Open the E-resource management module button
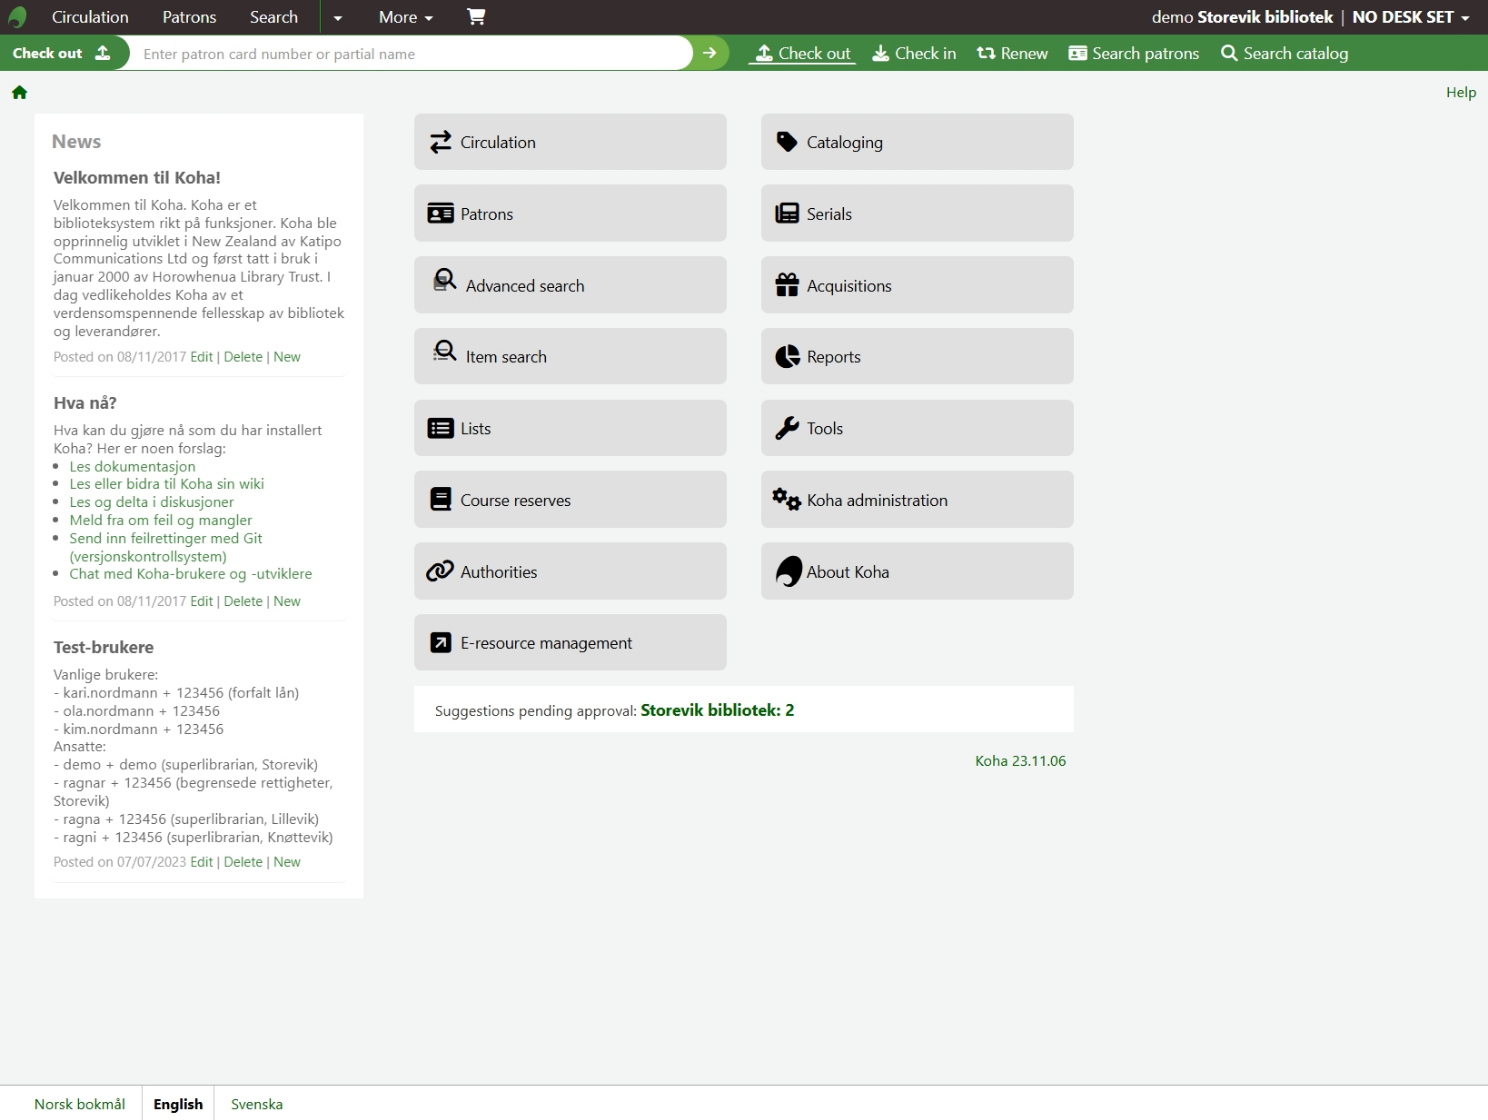Screen dimensions: 1488x1120 (x=570, y=643)
